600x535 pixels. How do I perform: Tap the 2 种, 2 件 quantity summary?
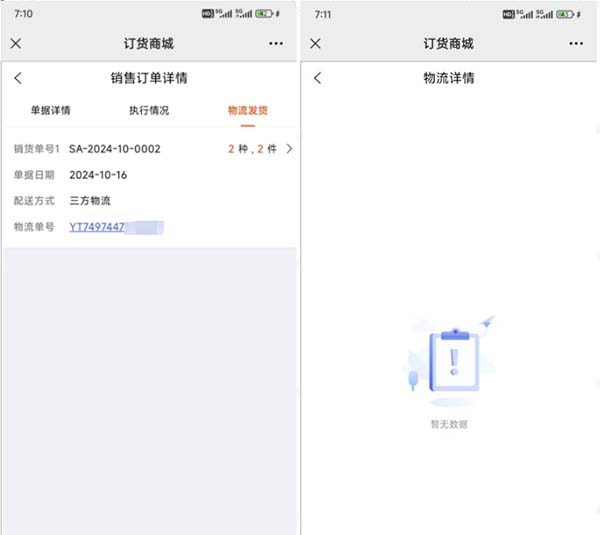251,149
